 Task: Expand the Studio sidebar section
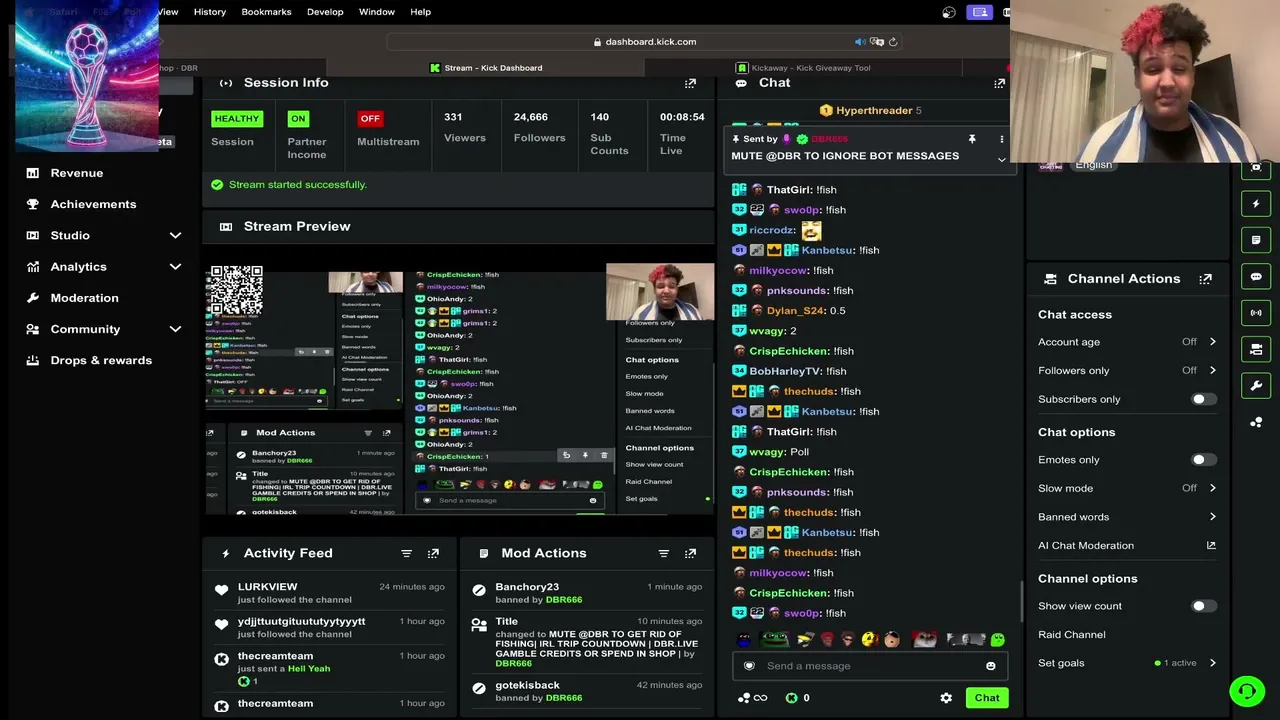pos(175,235)
